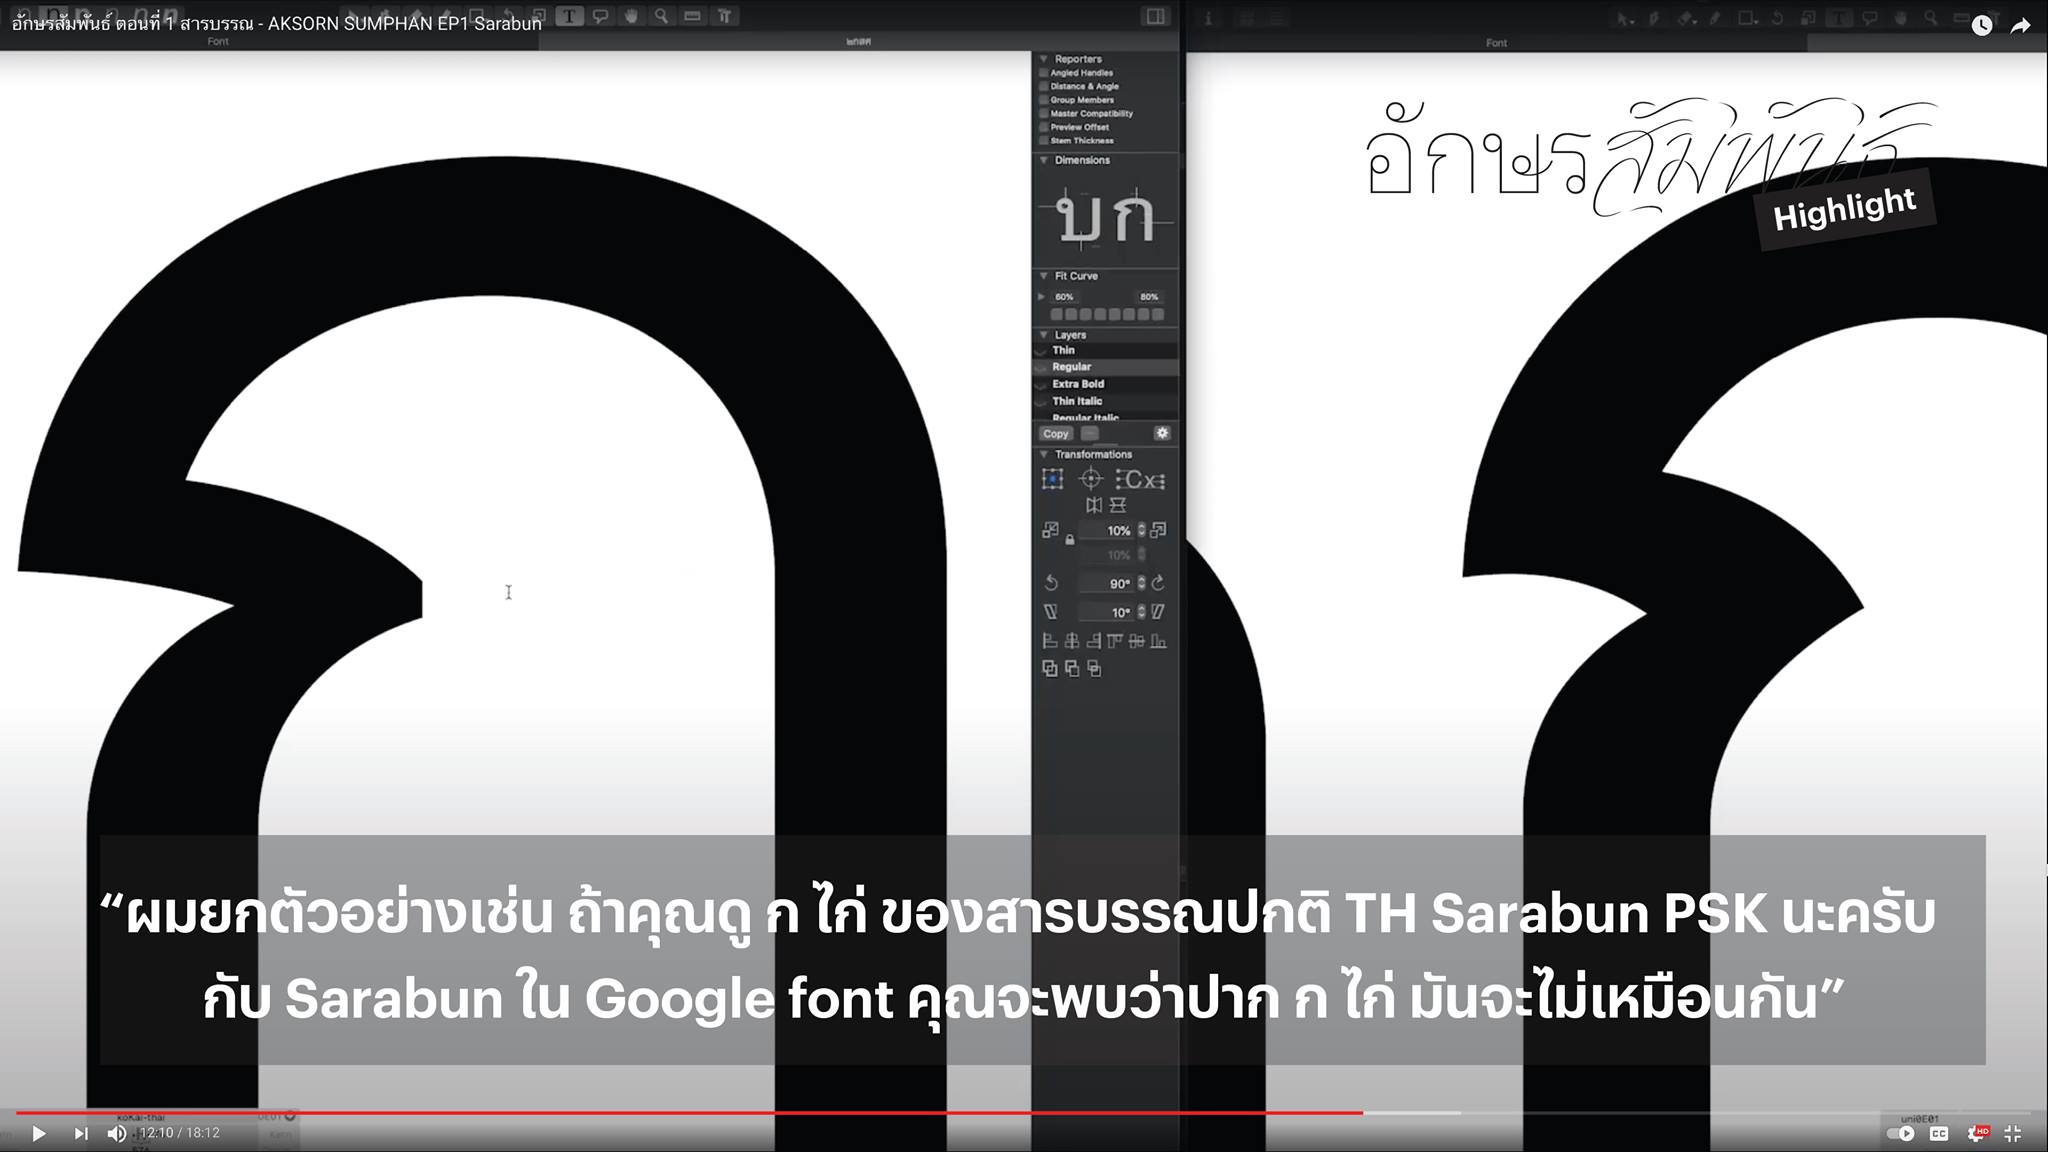
Task: Select the Thin layer
Action: (1105, 350)
